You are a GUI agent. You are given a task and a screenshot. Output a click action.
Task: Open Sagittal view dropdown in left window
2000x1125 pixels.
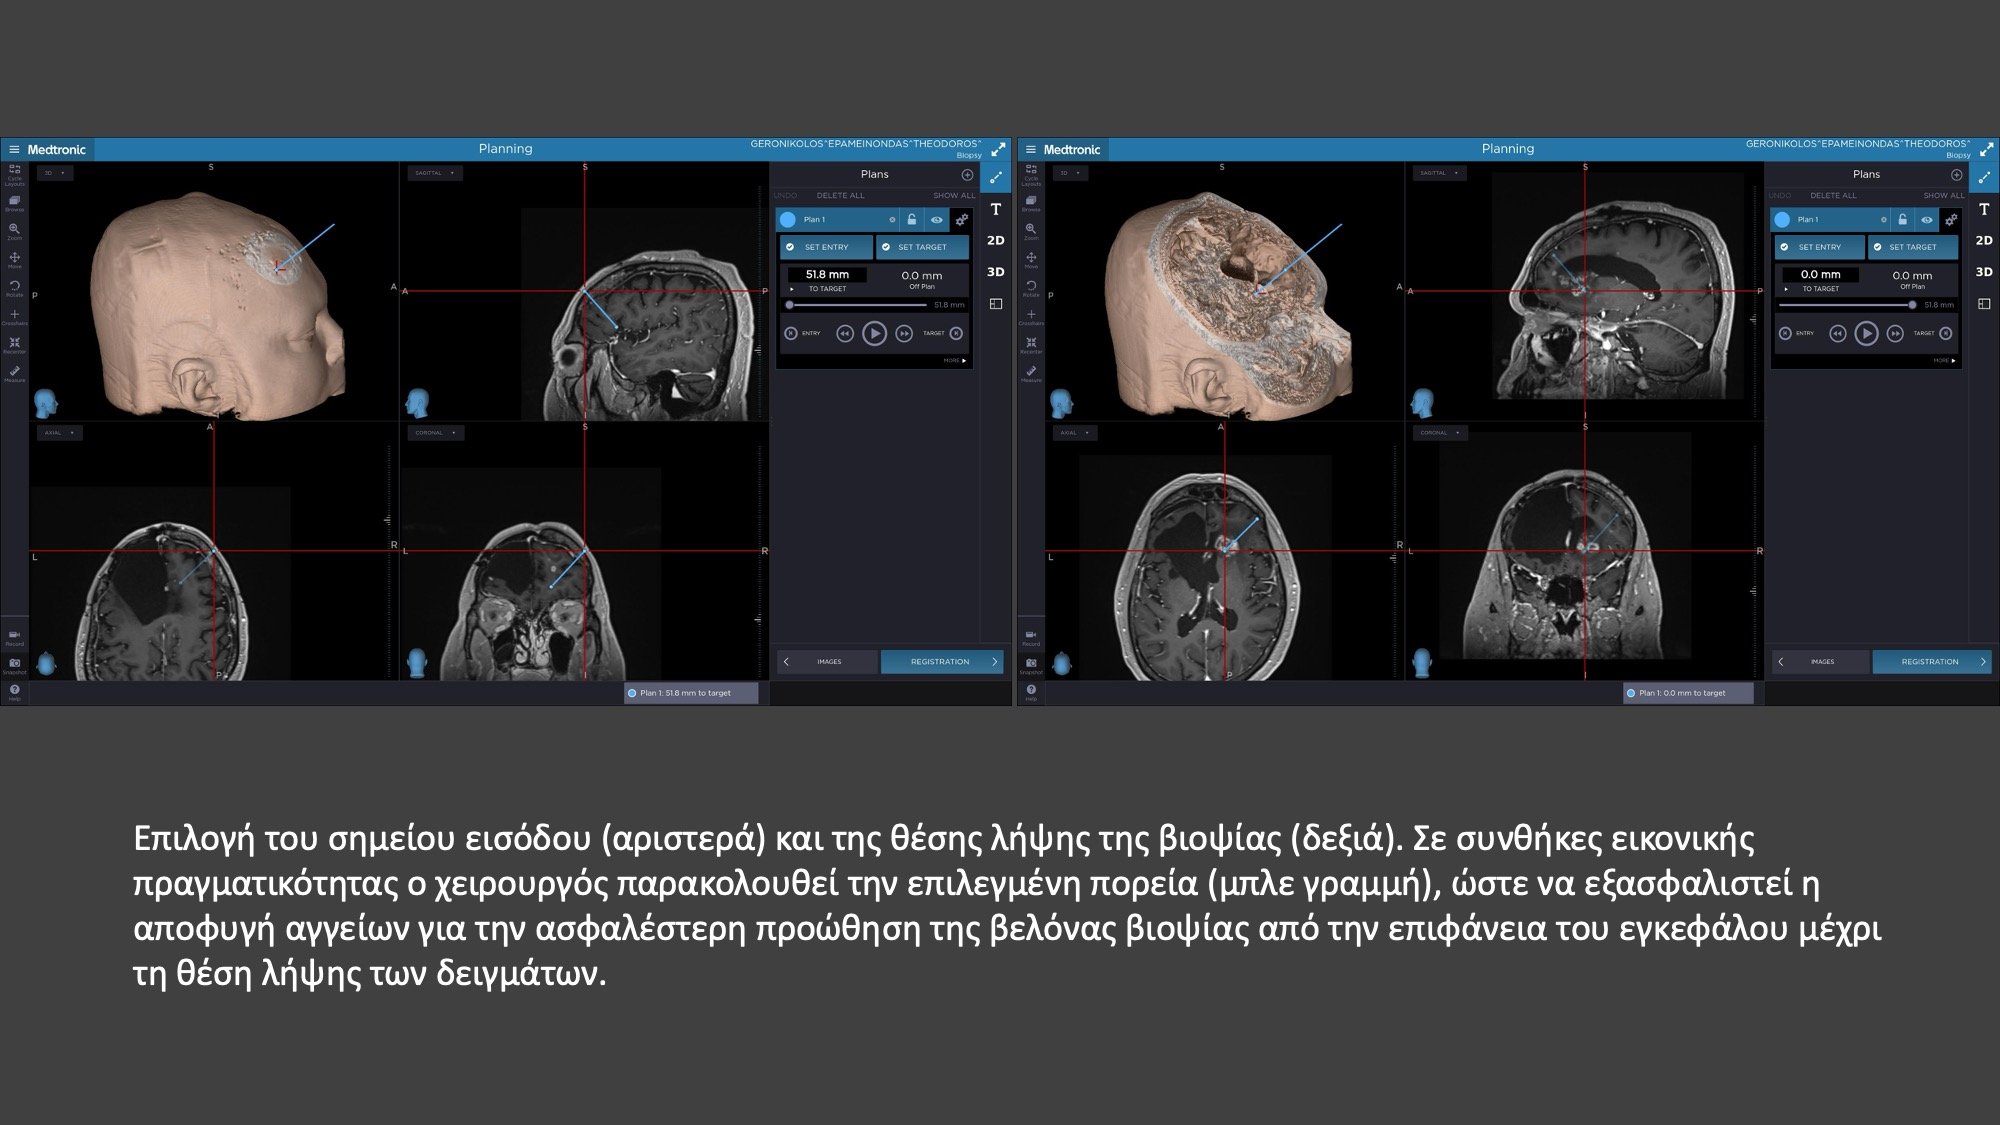[x=434, y=173]
